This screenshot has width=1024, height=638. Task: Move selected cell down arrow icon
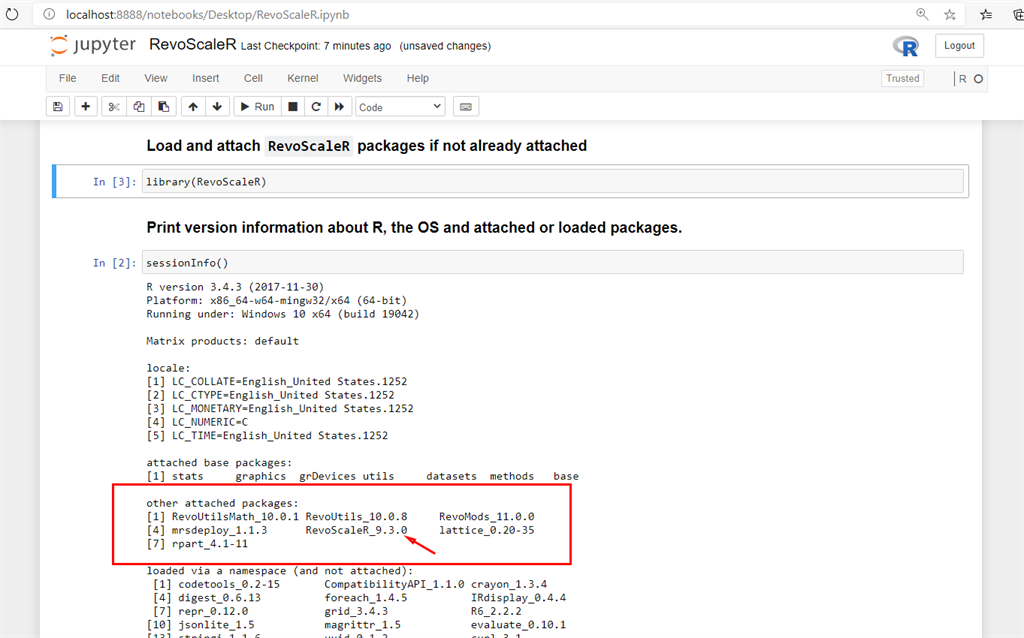218,106
